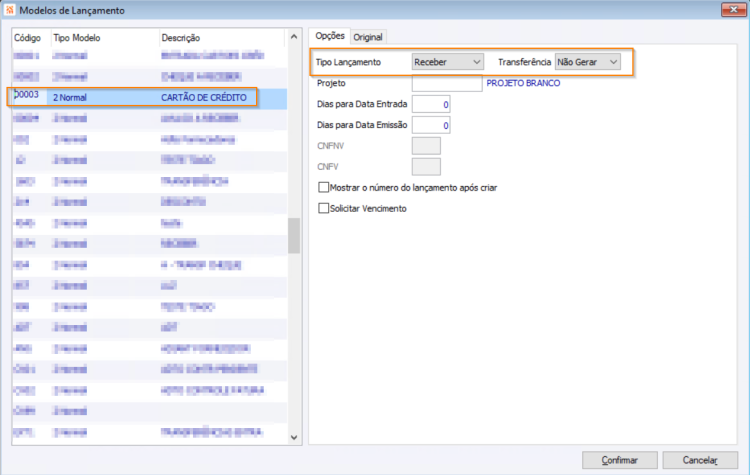This screenshot has height=475, width=750.
Task: Click the Confirmar button
Action: pyautogui.click(x=619, y=460)
